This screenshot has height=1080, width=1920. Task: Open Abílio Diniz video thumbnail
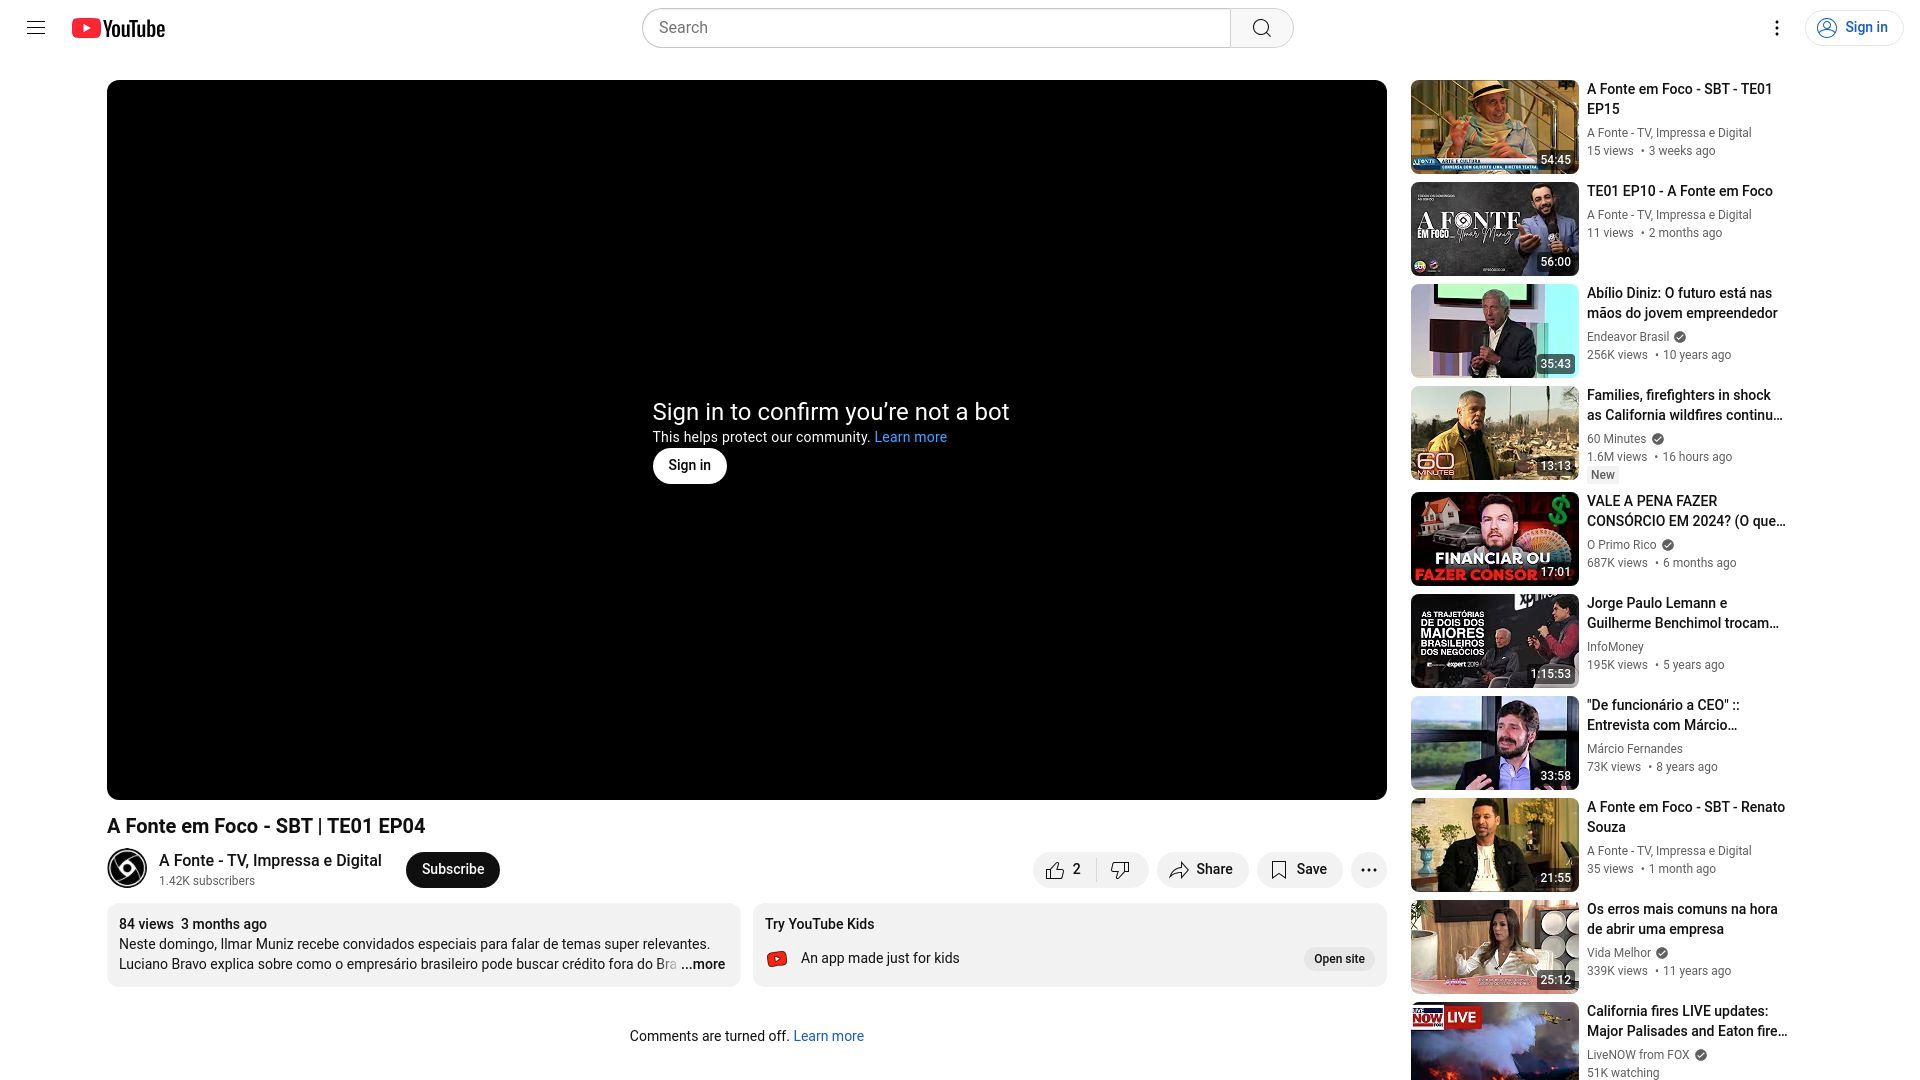coord(1494,331)
